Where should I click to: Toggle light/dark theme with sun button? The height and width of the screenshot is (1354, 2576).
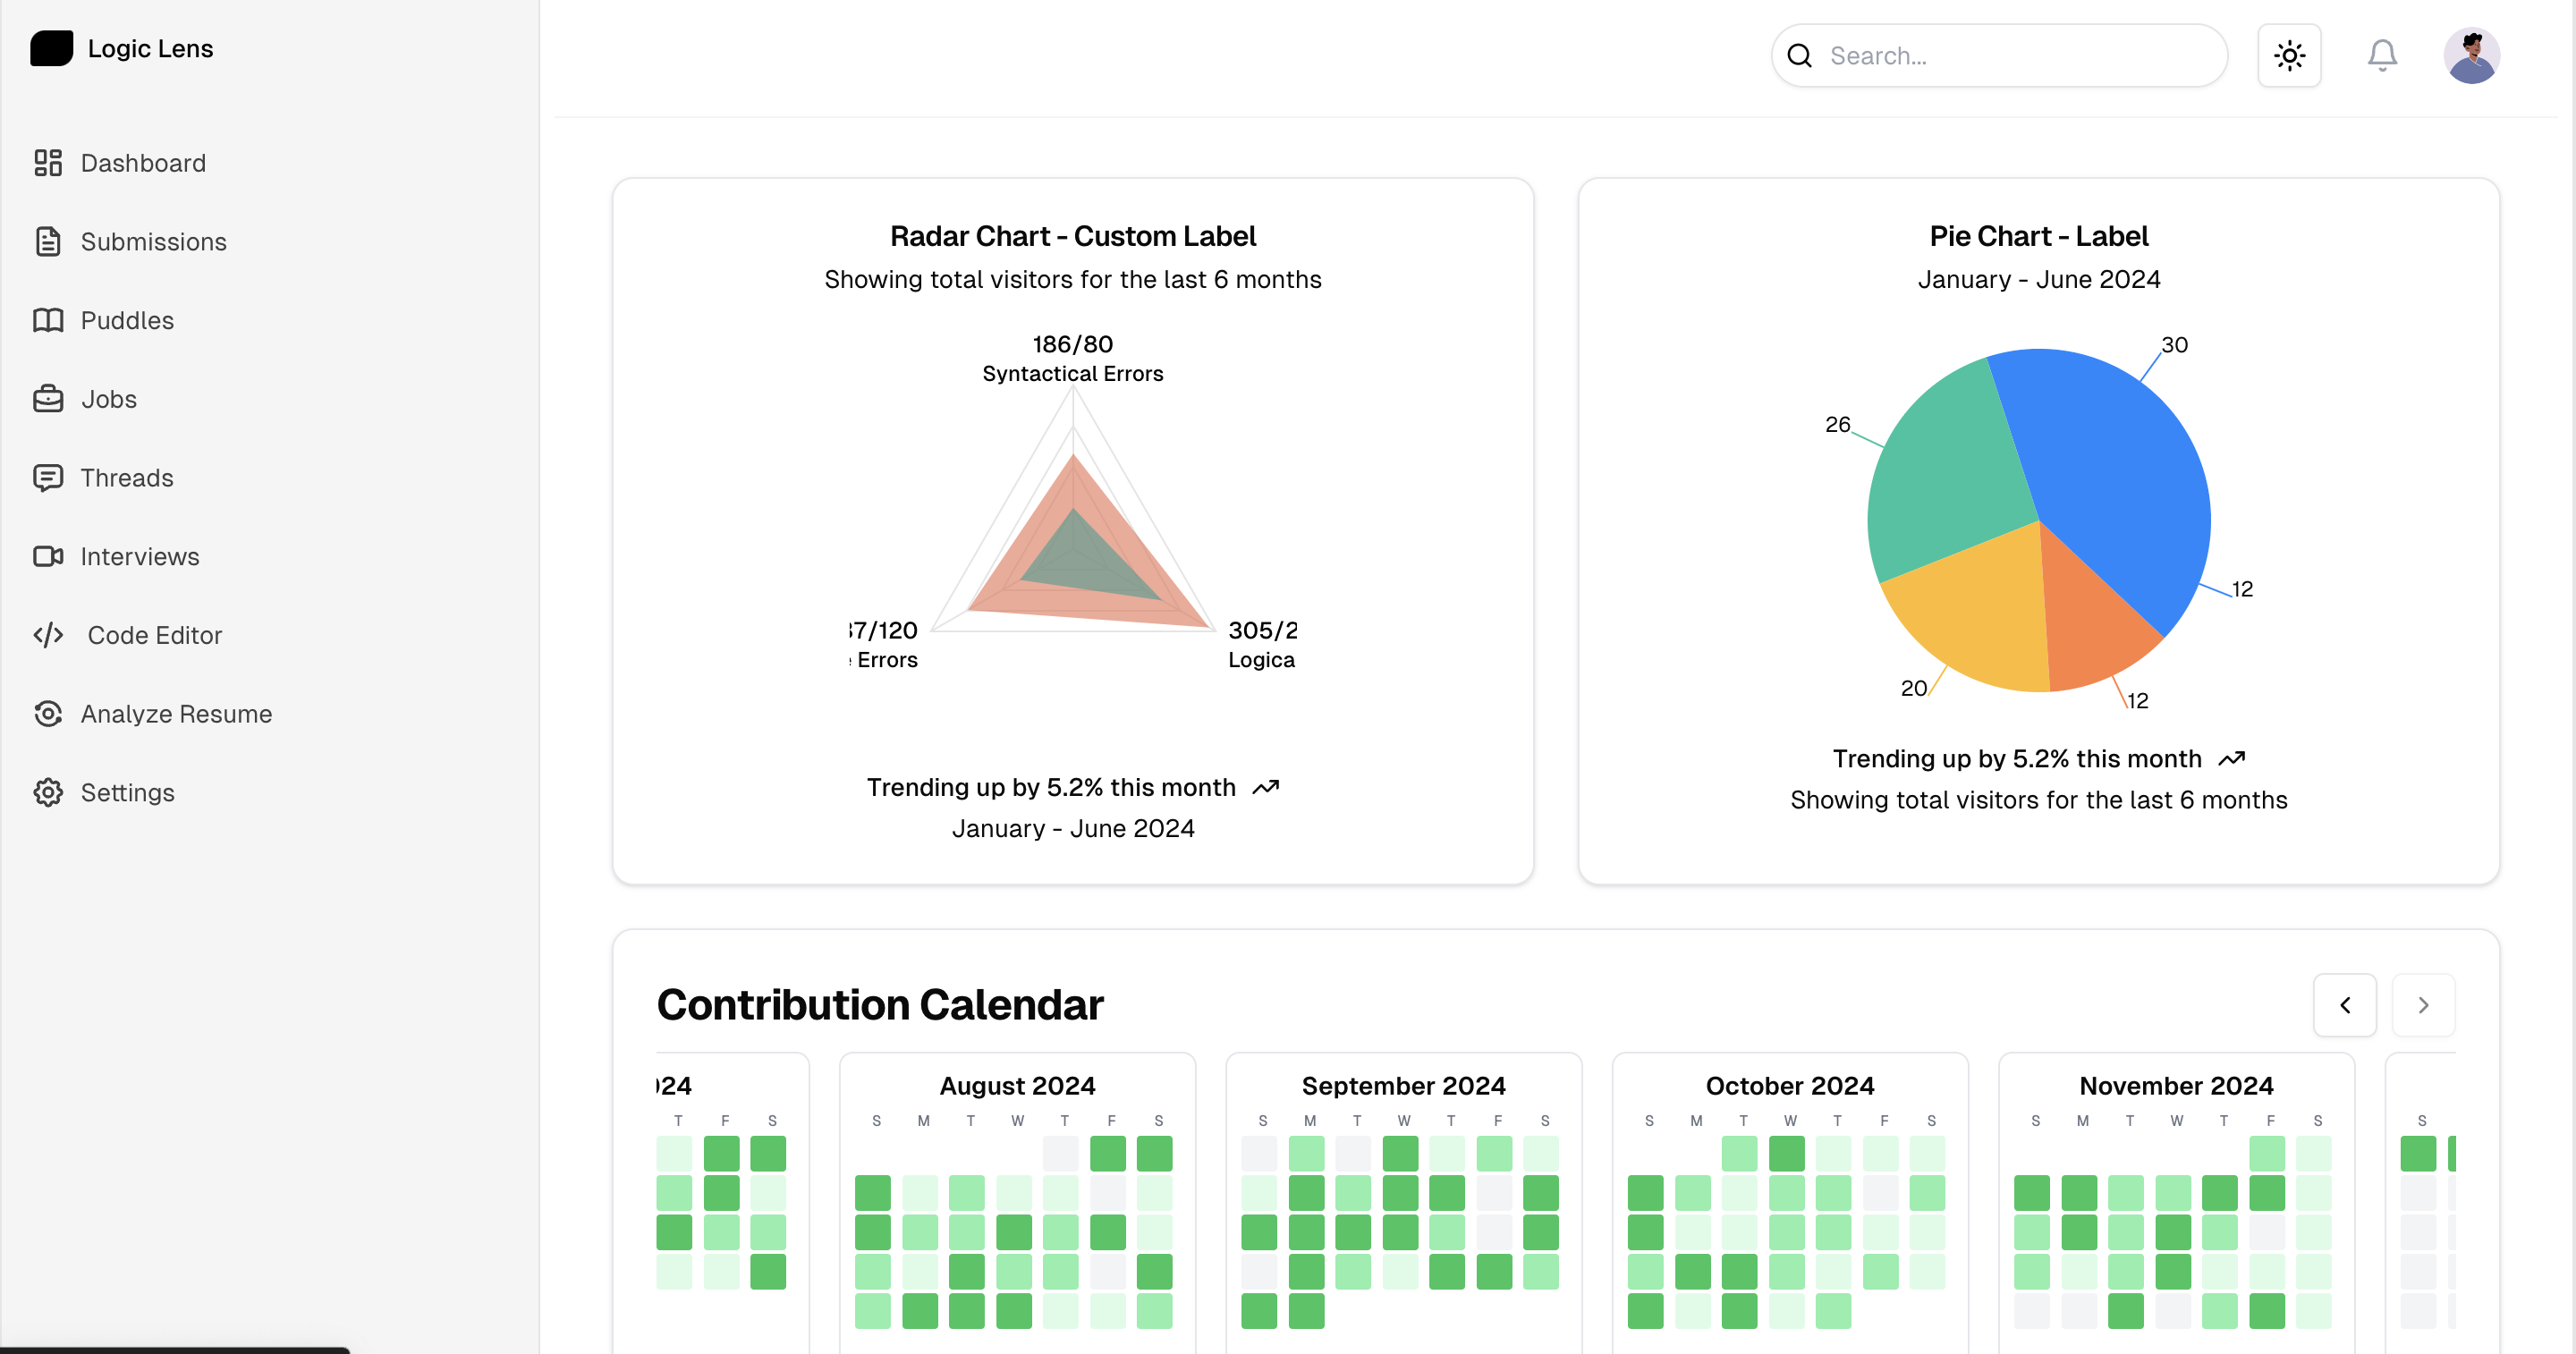2289,56
